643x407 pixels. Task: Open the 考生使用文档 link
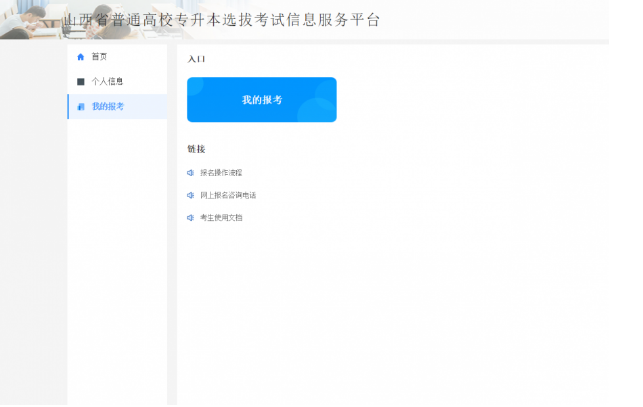tap(221, 217)
